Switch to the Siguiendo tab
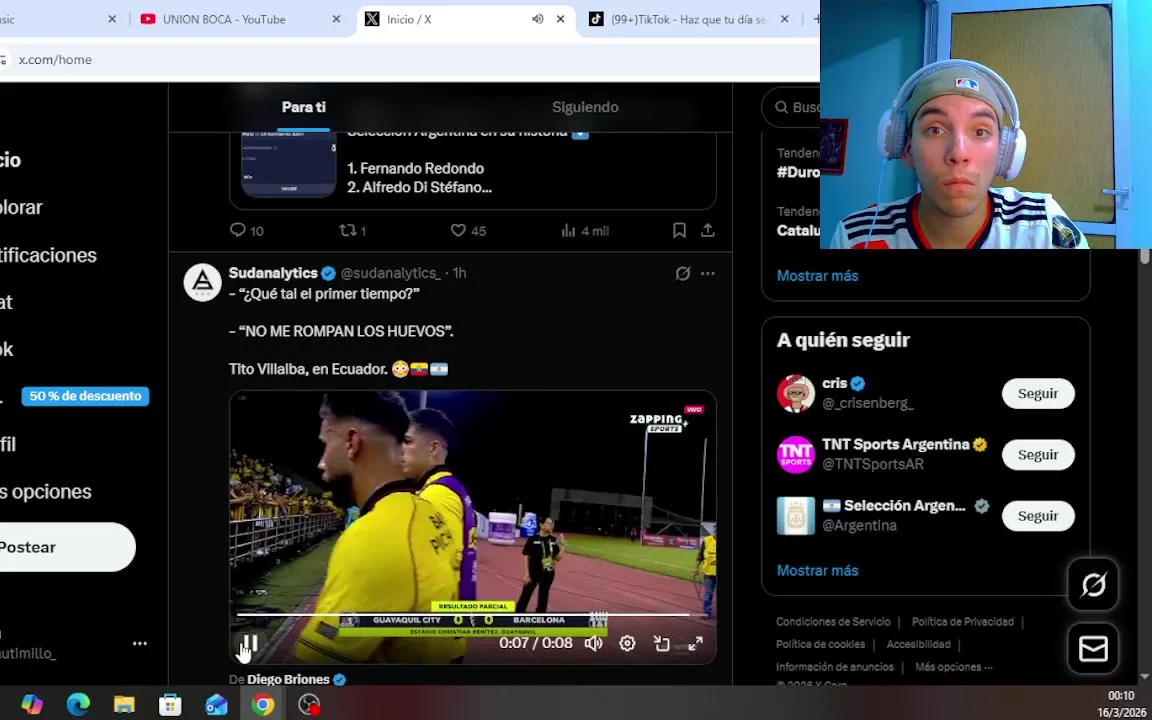 click(x=585, y=107)
